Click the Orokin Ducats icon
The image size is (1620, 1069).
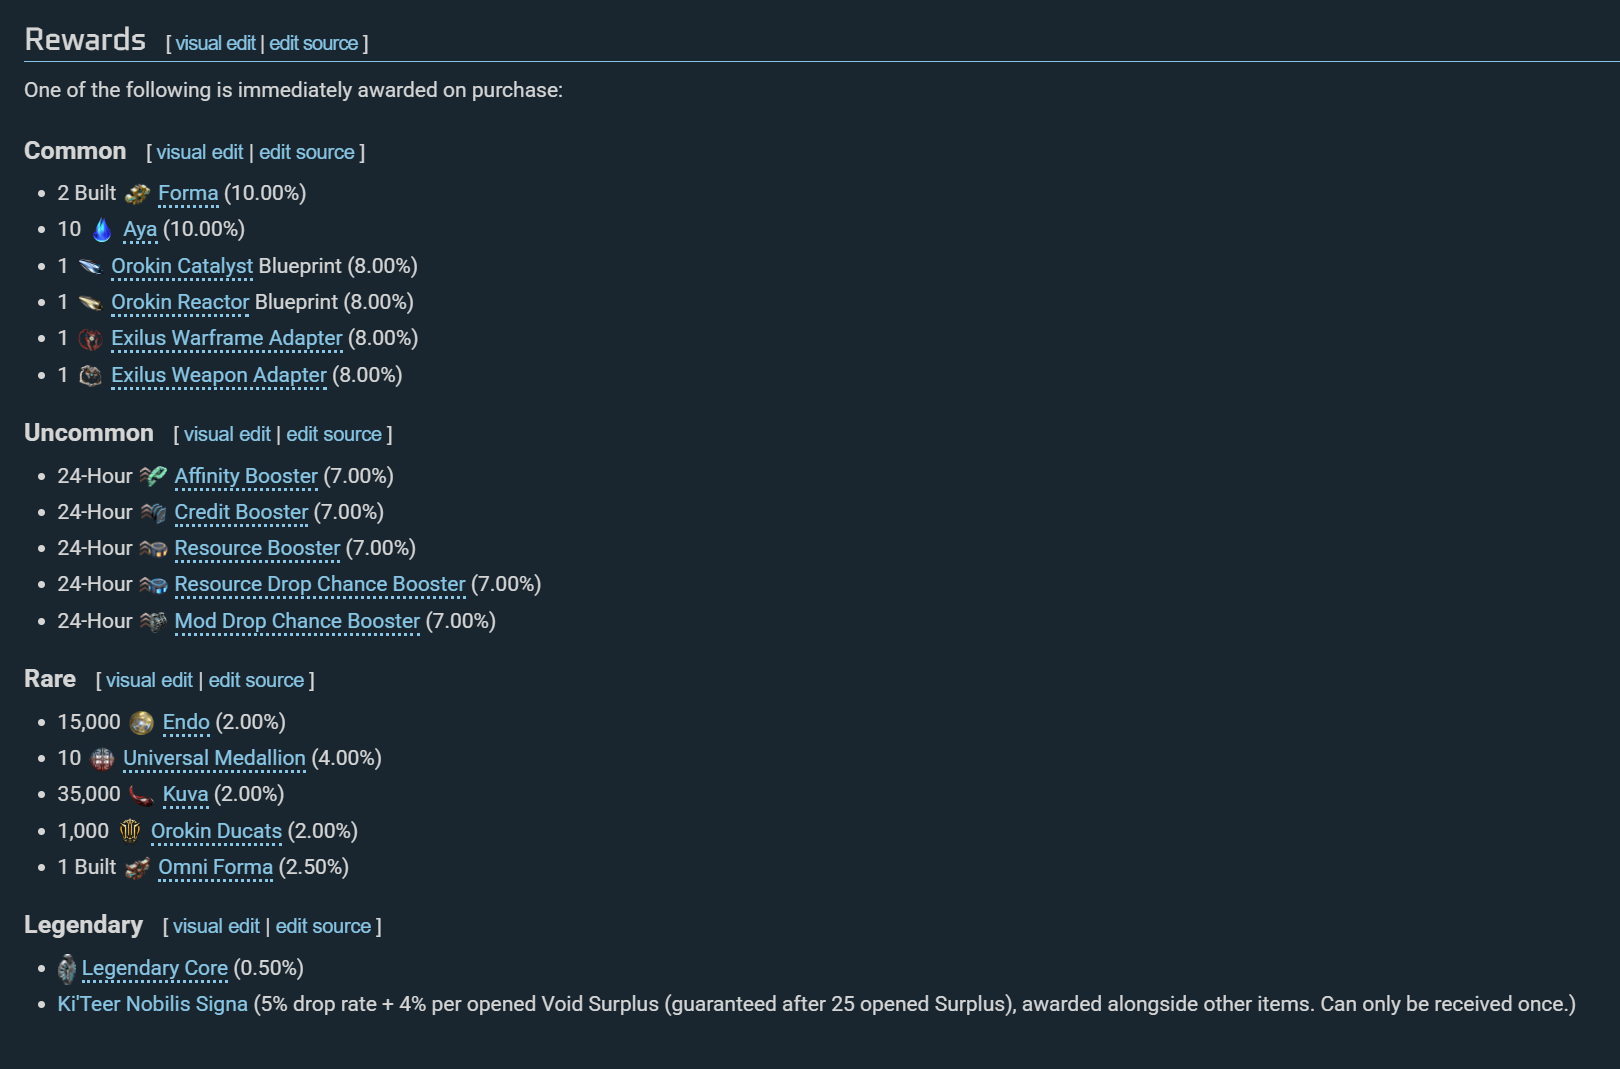(130, 832)
